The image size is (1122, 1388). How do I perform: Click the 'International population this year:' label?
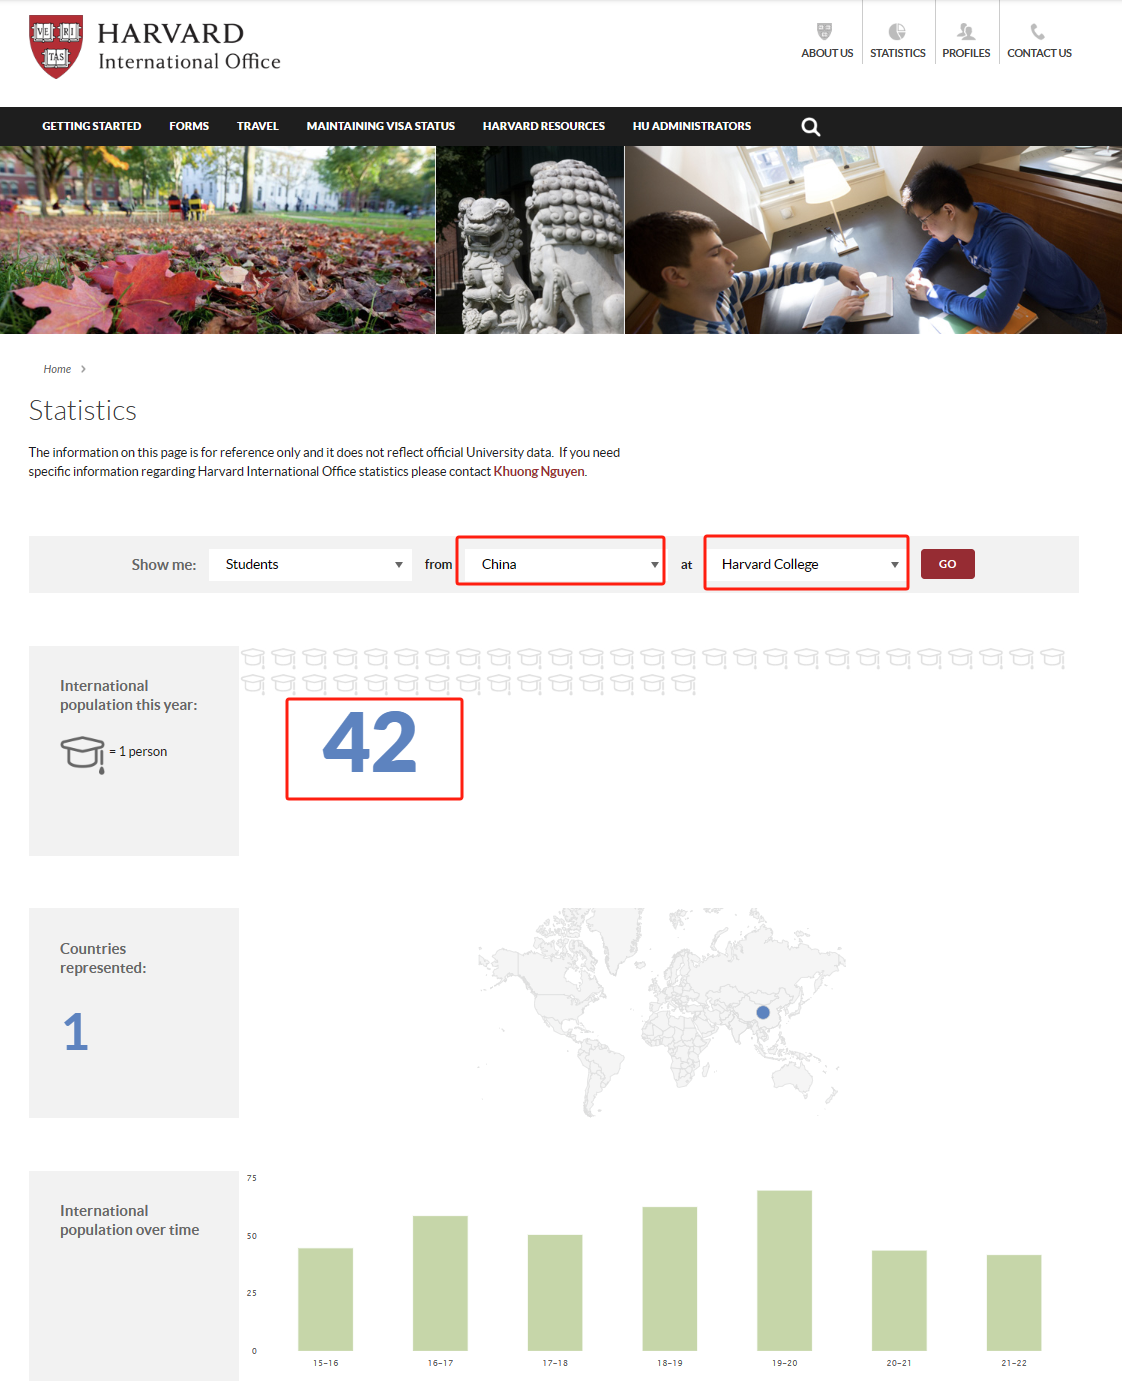pyautogui.click(x=129, y=695)
